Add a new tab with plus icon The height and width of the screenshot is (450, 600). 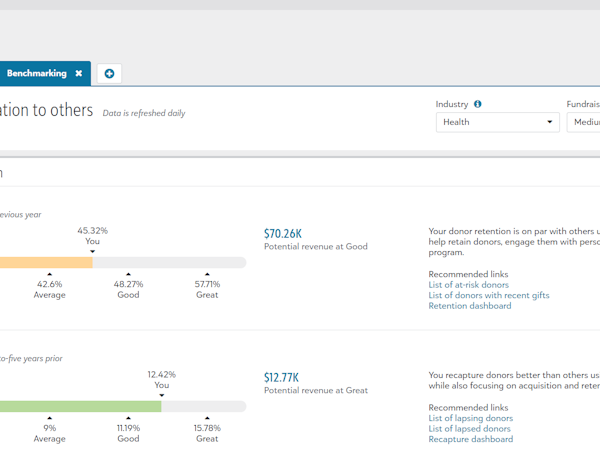tap(109, 73)
